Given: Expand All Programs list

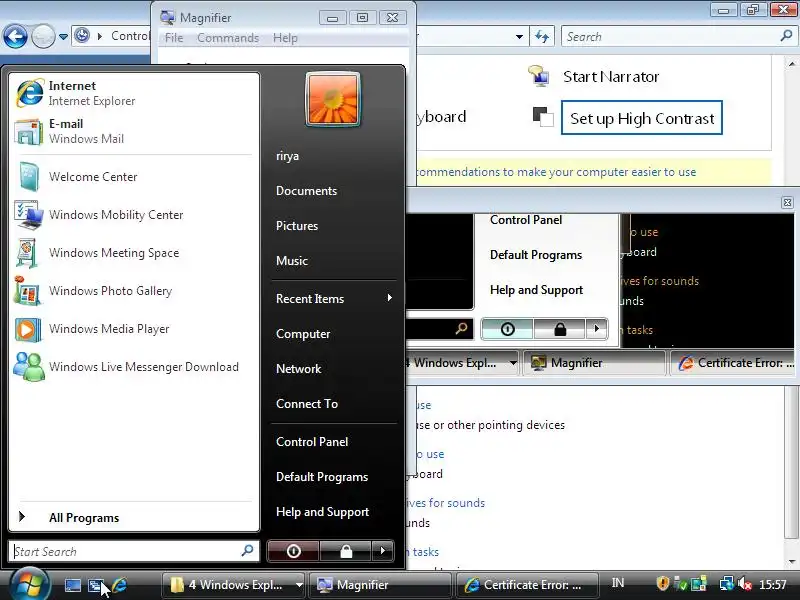Looking at the screenshot, I should pyautogui.click(x=134, y=517).
